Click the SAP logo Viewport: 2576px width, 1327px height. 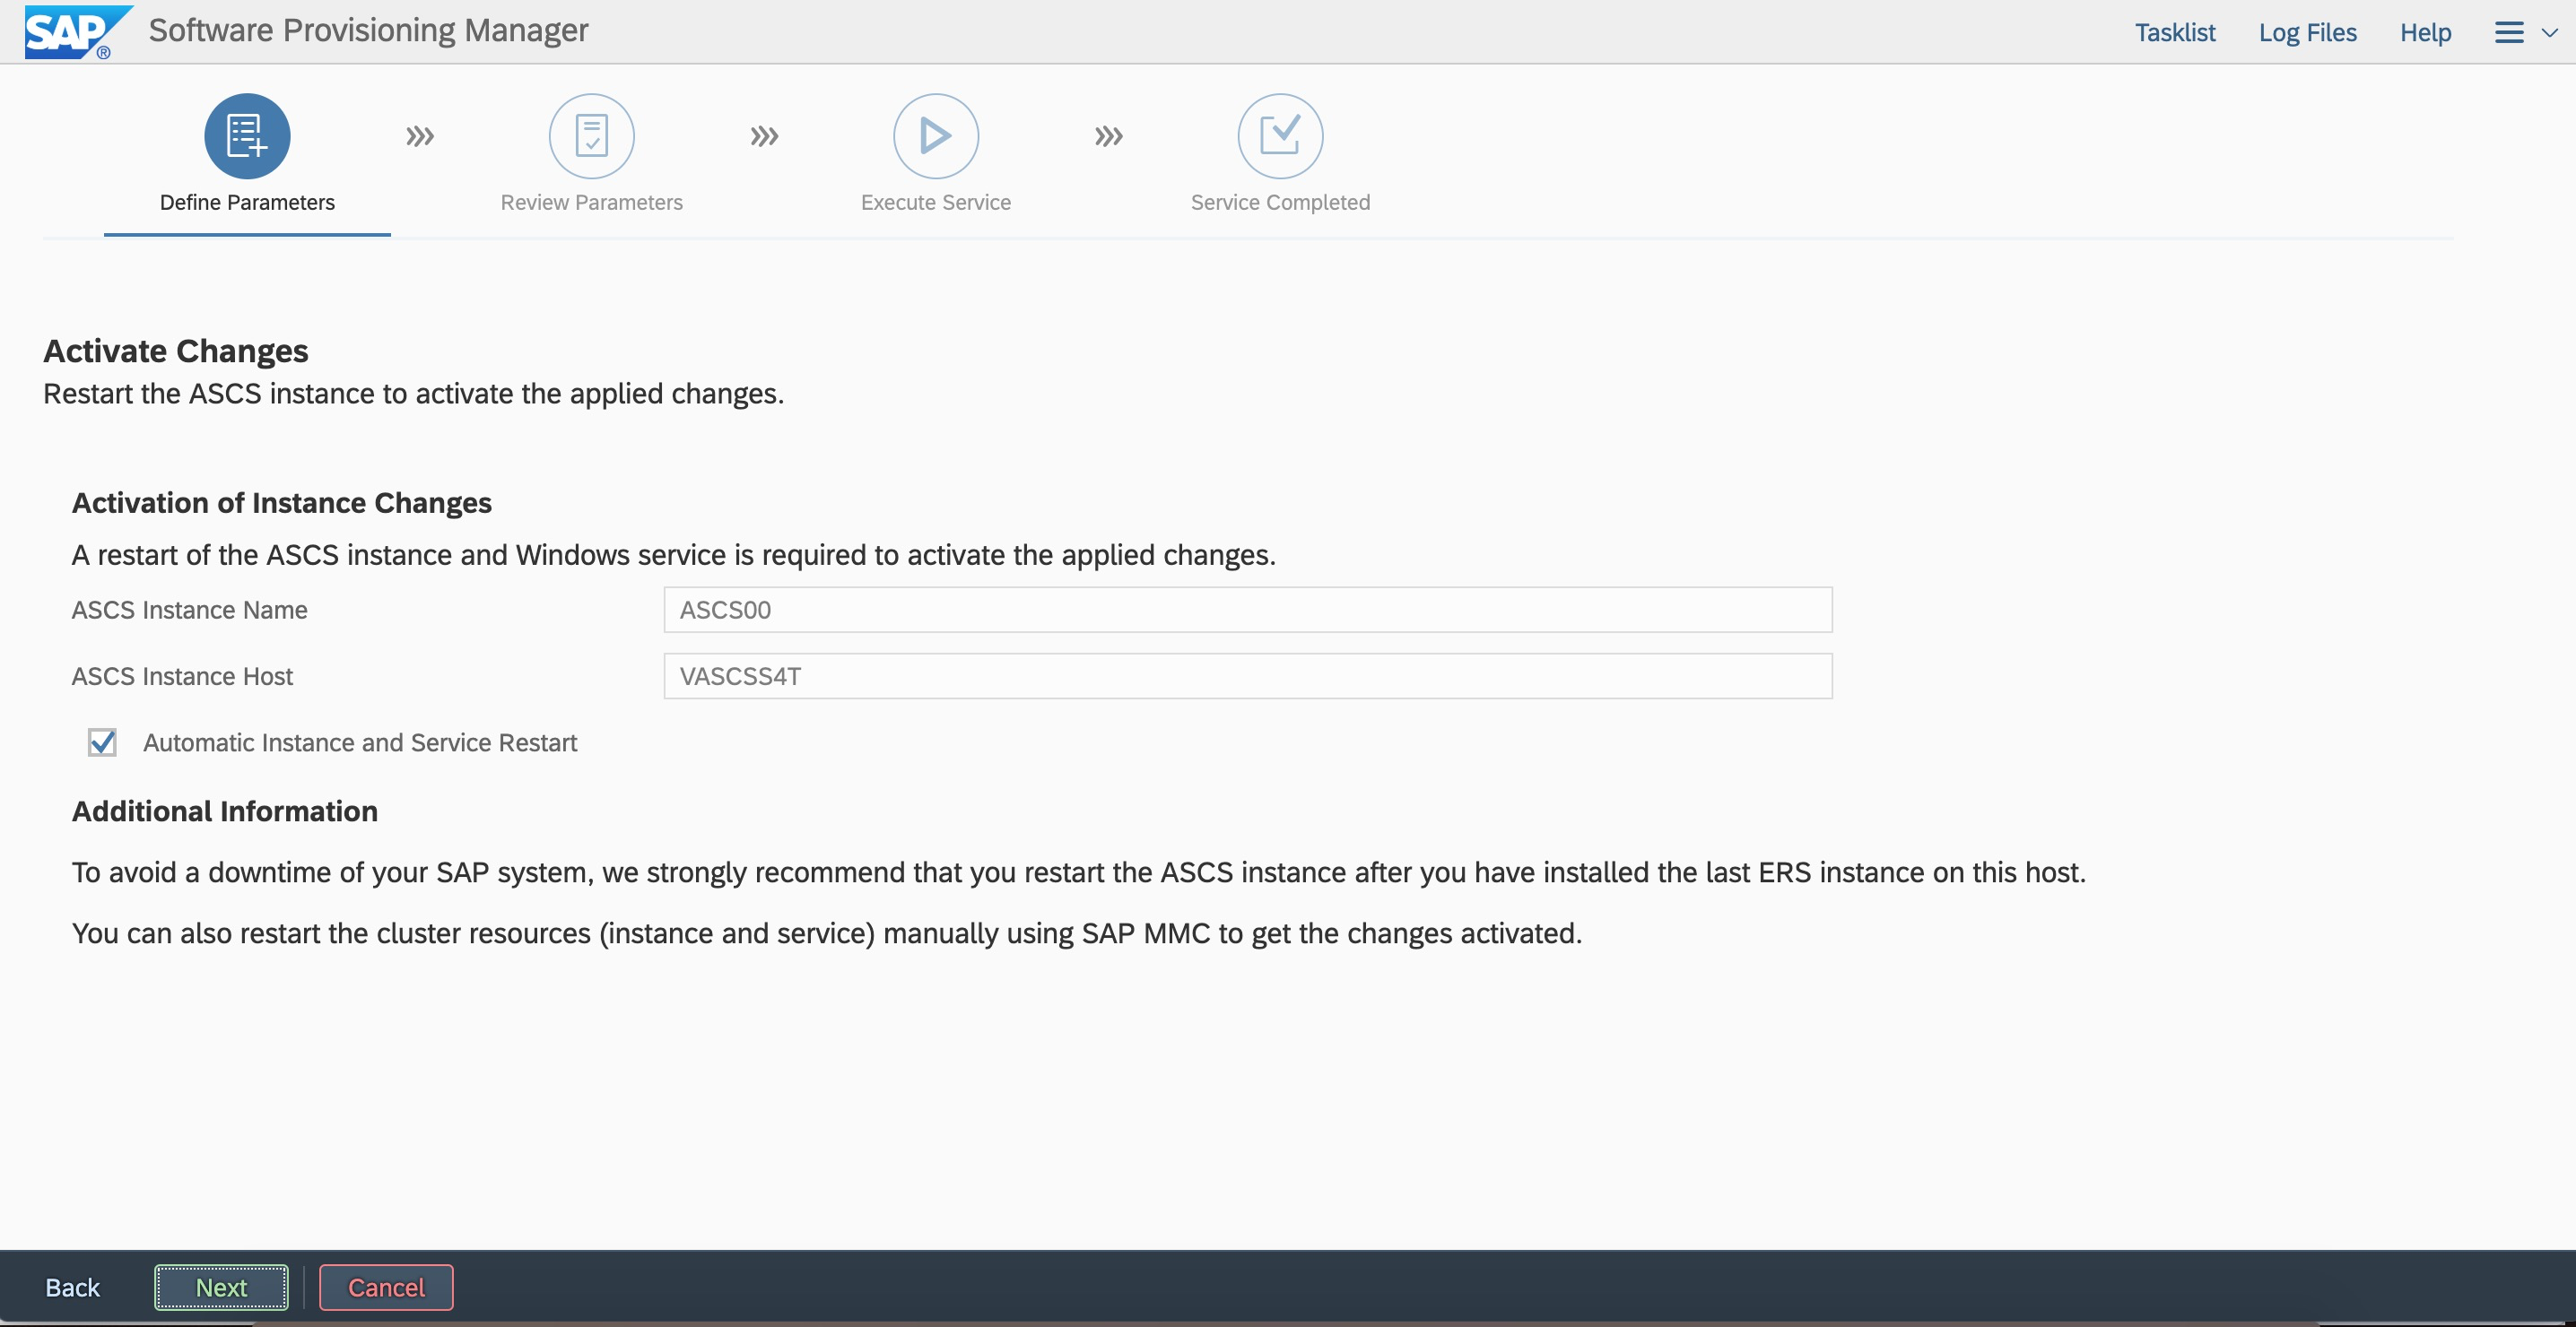pyautogui.click(x=78, y=32)
